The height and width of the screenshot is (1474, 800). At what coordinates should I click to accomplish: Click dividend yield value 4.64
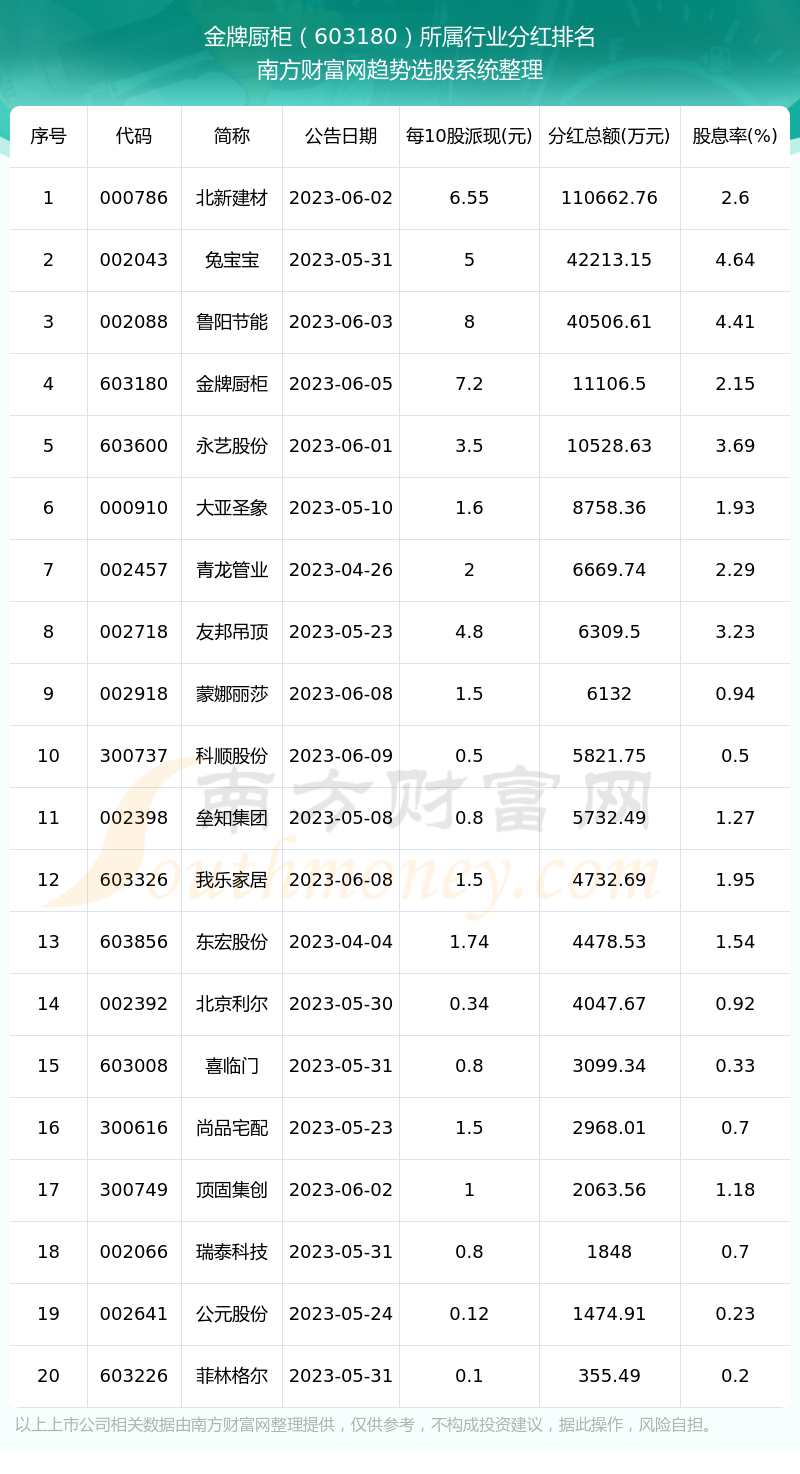[735, 260]
